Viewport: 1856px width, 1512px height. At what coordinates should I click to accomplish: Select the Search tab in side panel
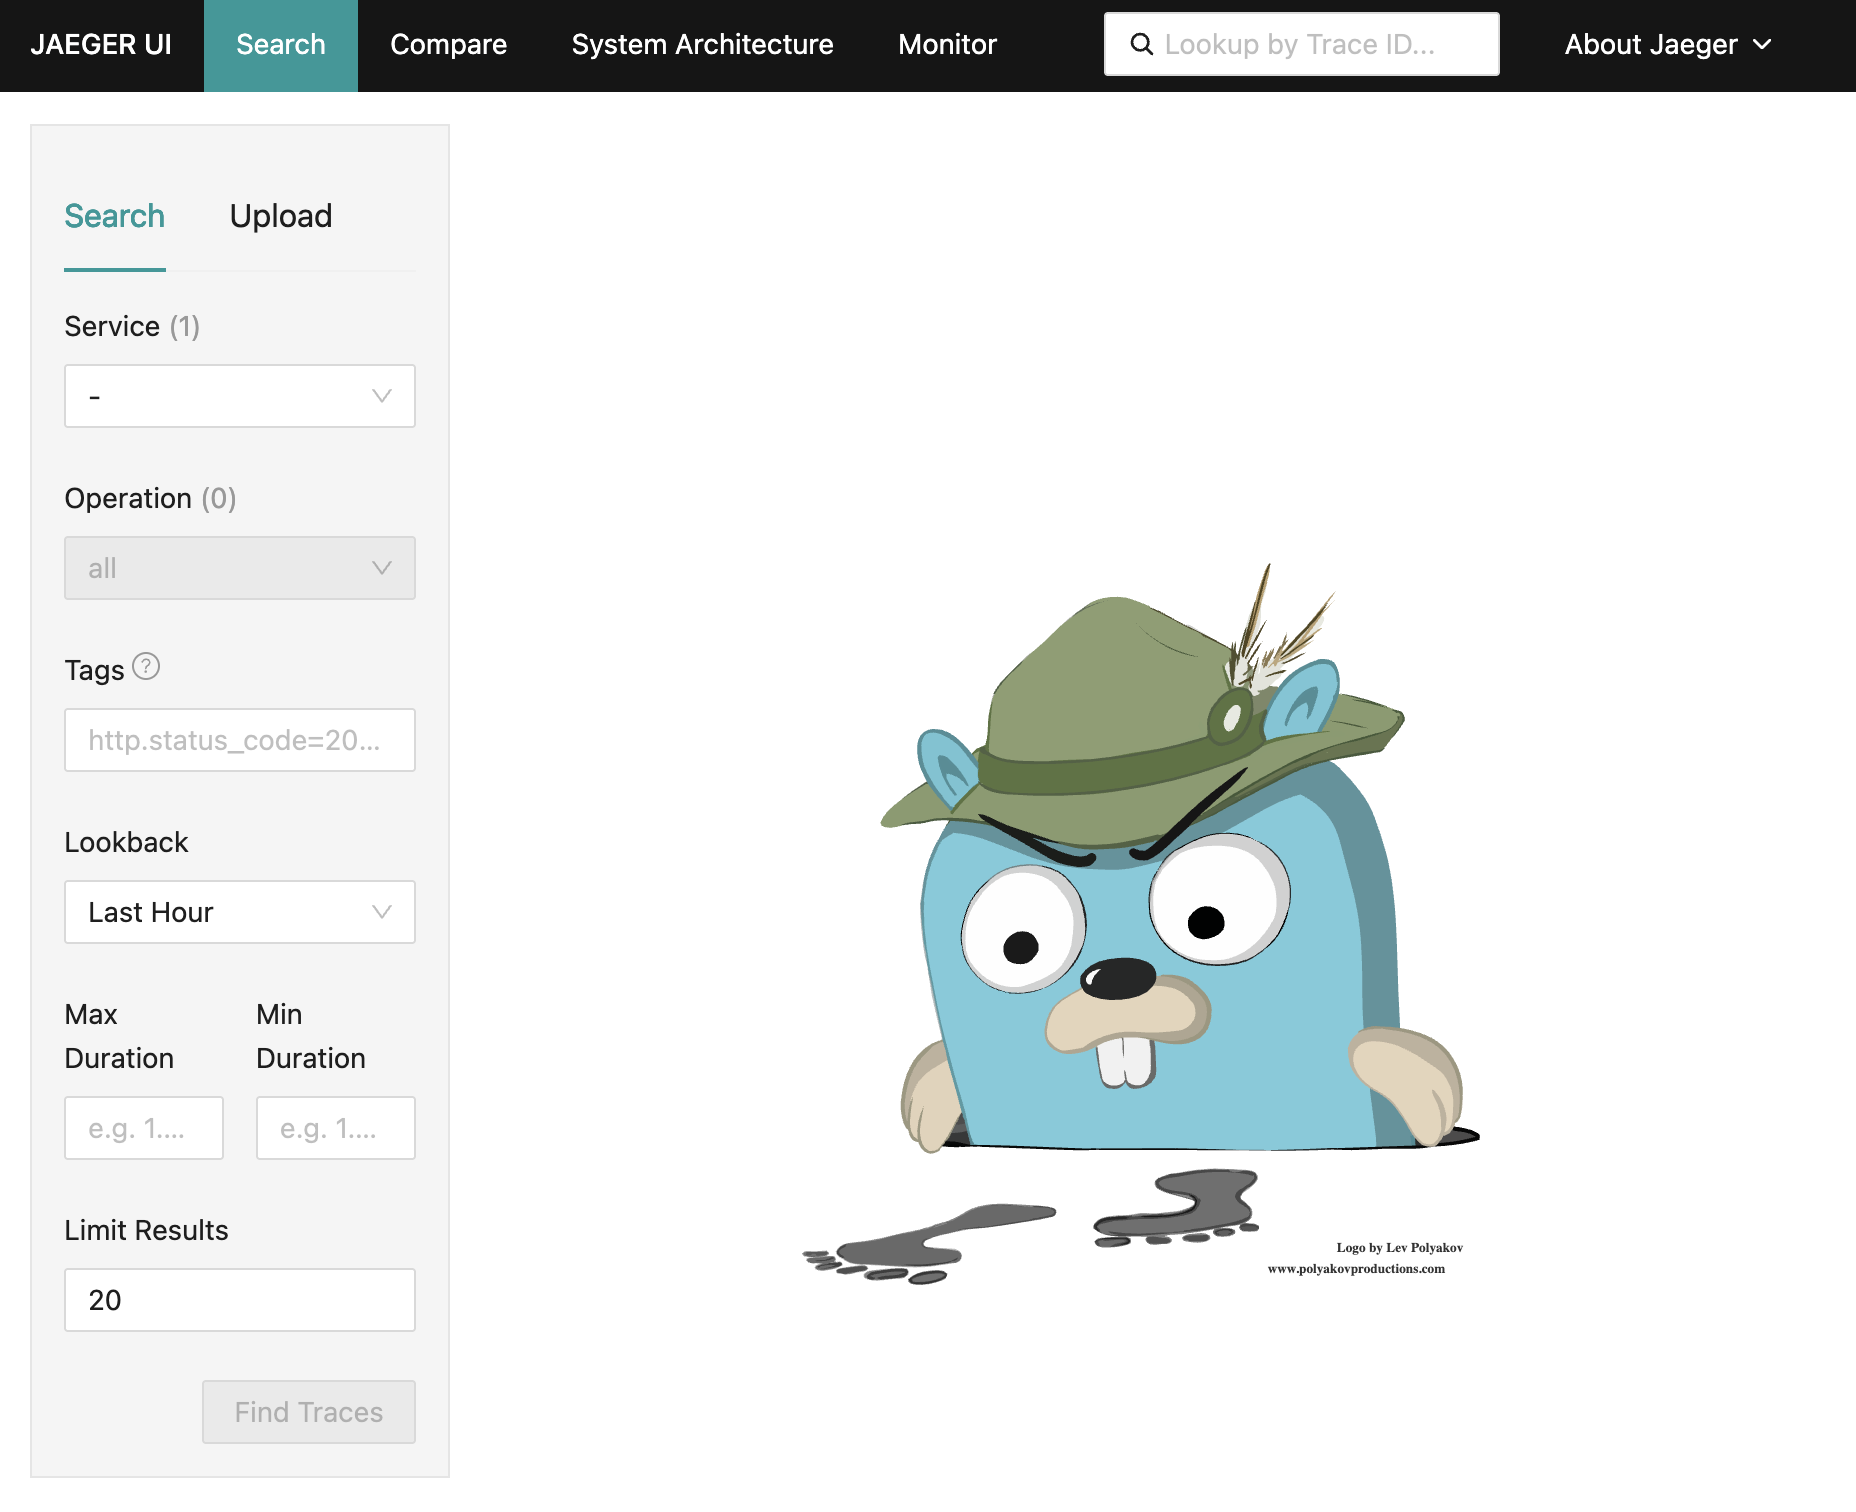pyautogui.click(x=114, y=216)
